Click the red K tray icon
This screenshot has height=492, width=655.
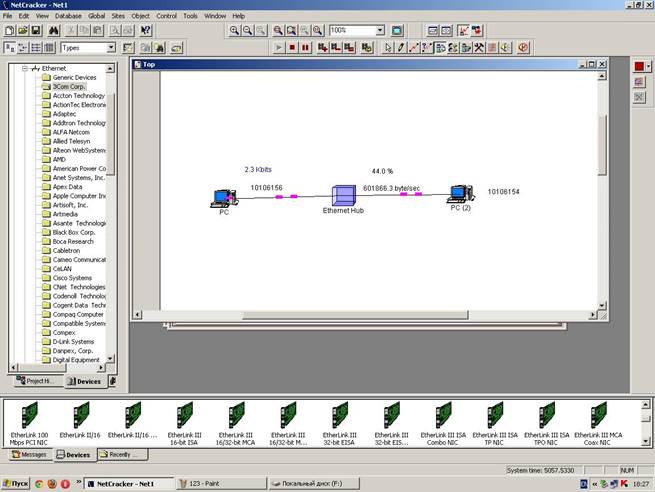pyautogui.click(x=624, y=484)
